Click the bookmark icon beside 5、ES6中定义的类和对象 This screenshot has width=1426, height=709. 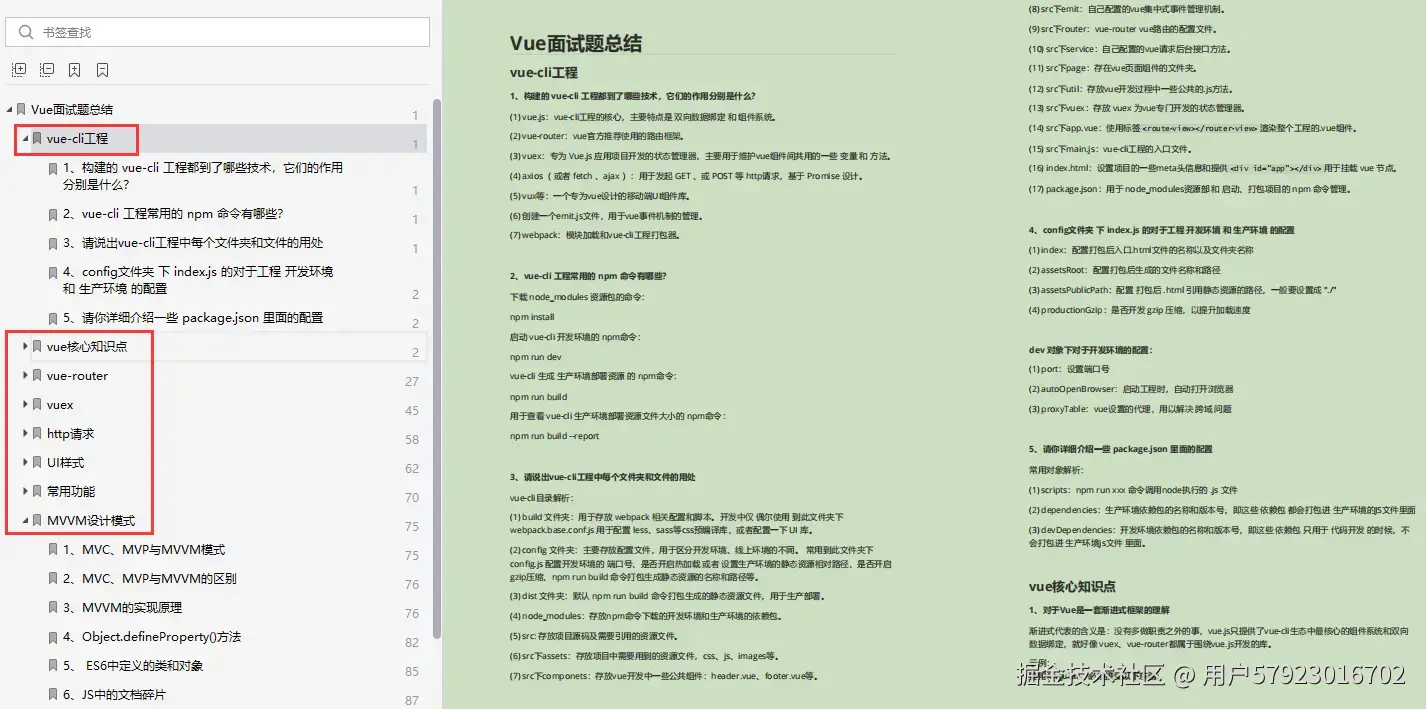53,665
